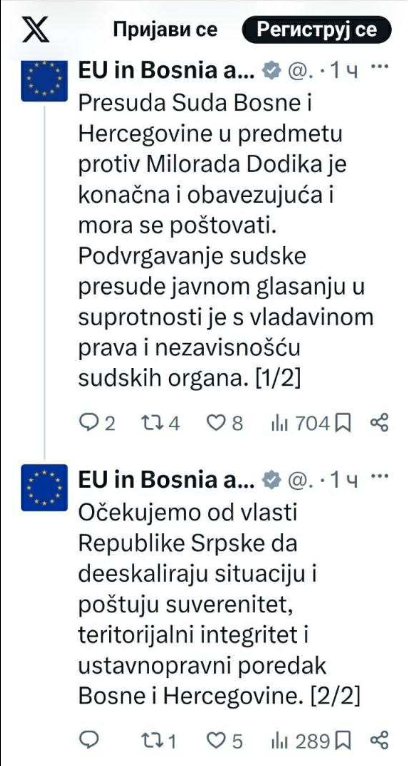Share the second tweet via share icon
The image size is (408, 766).
(x=380, y=741)
